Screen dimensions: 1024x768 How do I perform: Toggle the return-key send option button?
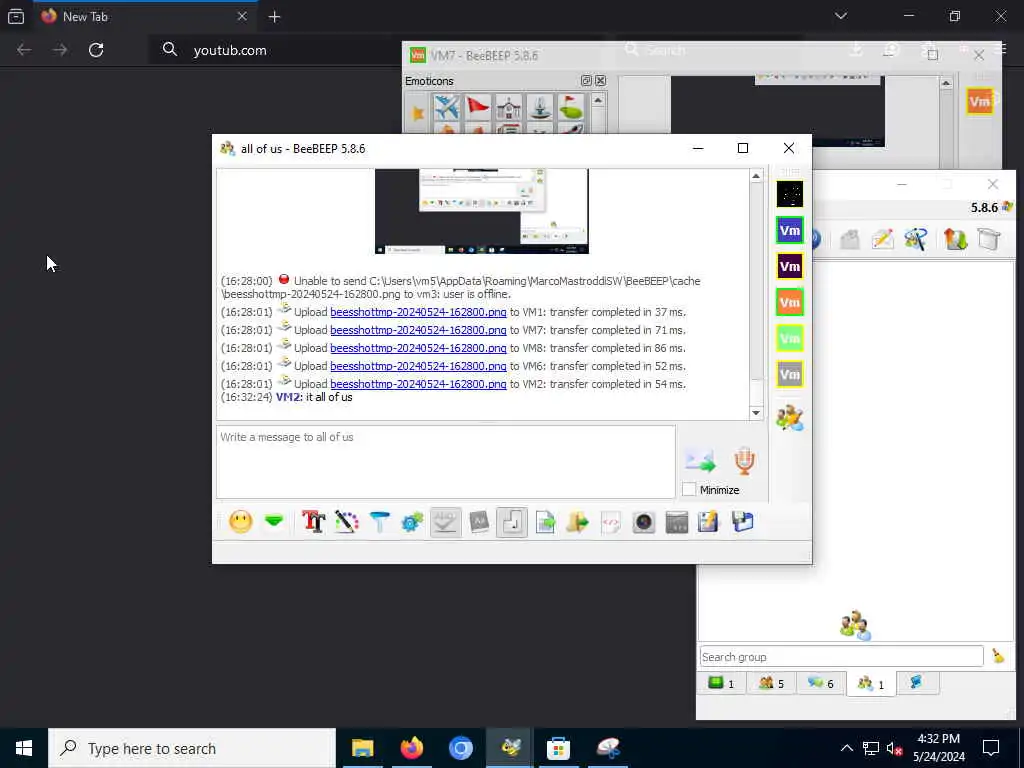(x=512, y=522)
